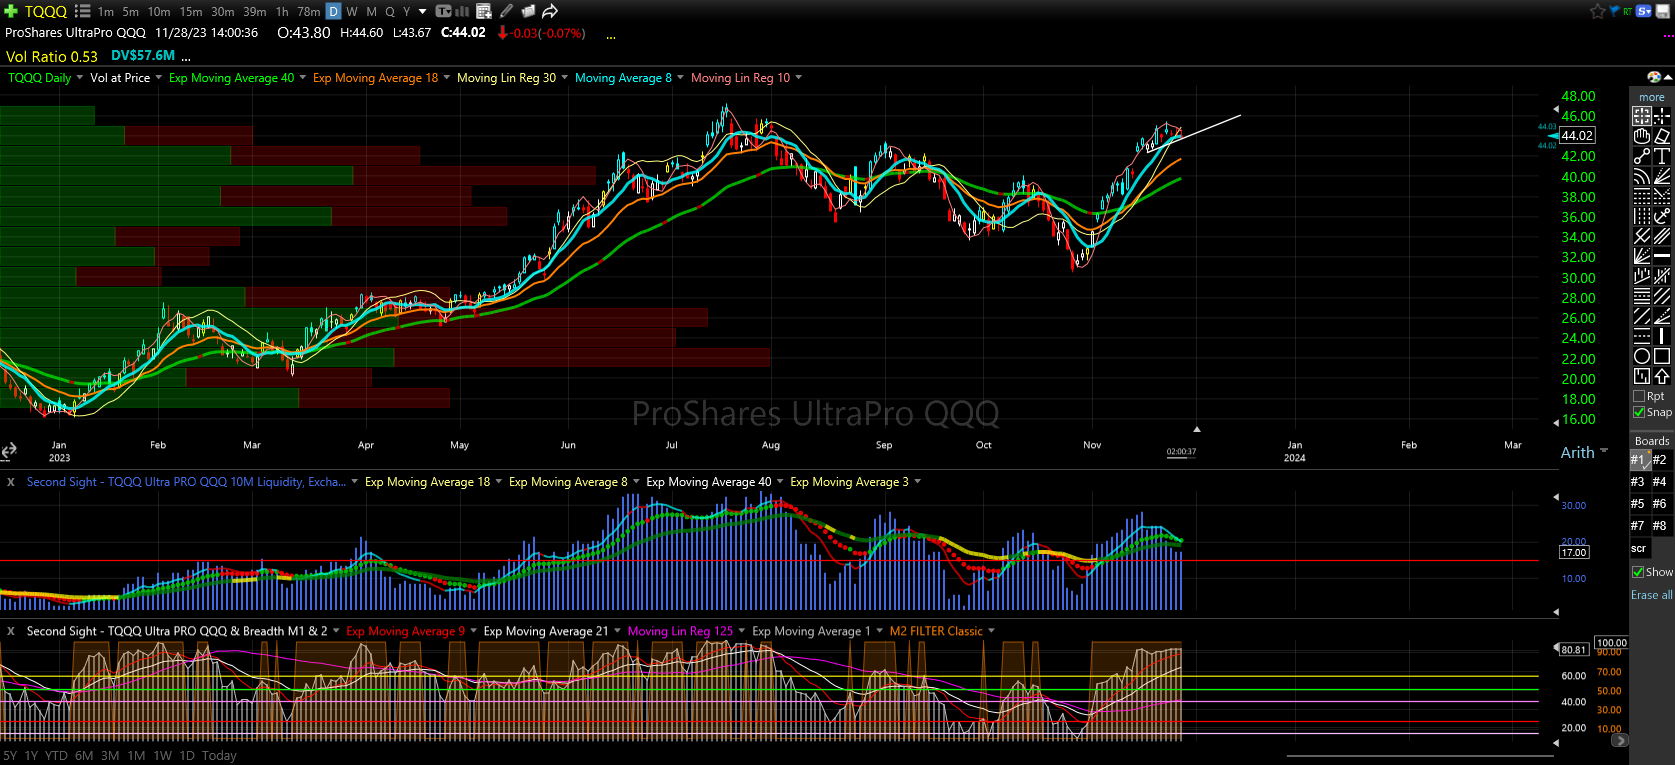Select the parallel channel lines tool

pyautogui.click(x=1662, y=236)
